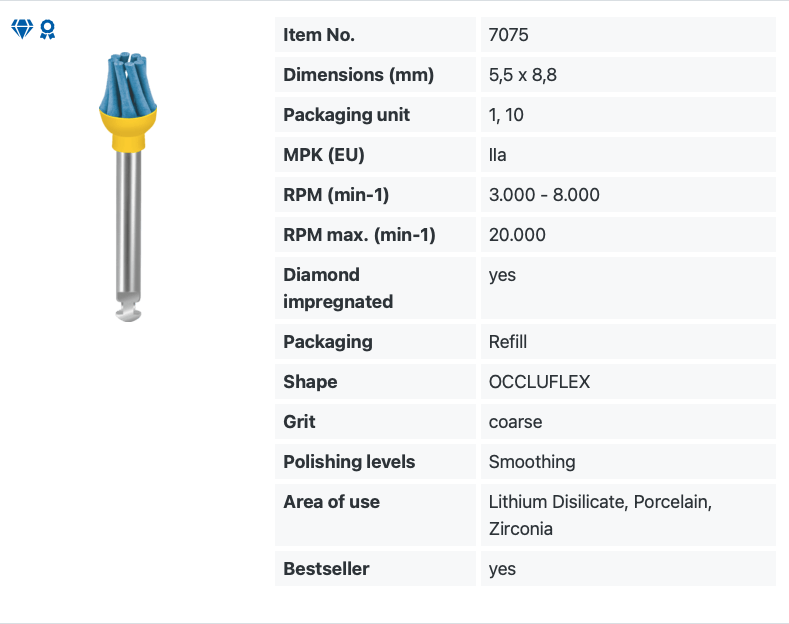Screen dimensions: 789x624
Task: Open the OCCLUFLEX polisher product image
Action: coord(128,187)
